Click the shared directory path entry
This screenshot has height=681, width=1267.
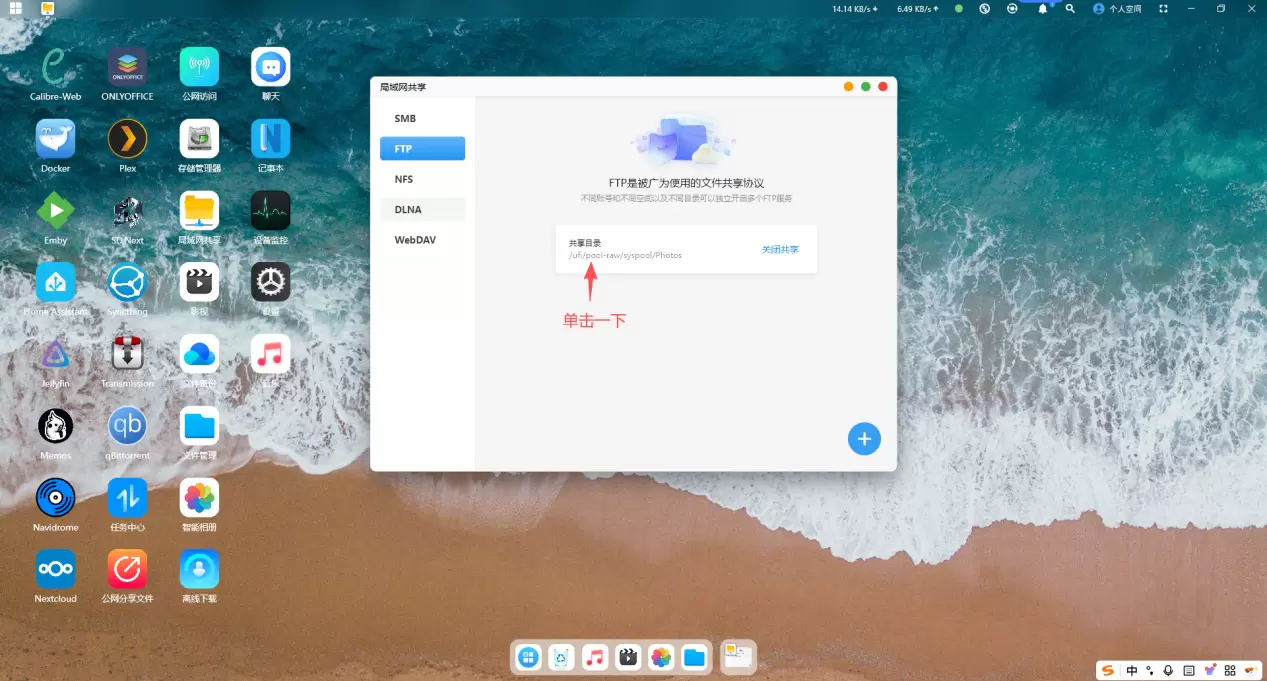coord(625,255)
